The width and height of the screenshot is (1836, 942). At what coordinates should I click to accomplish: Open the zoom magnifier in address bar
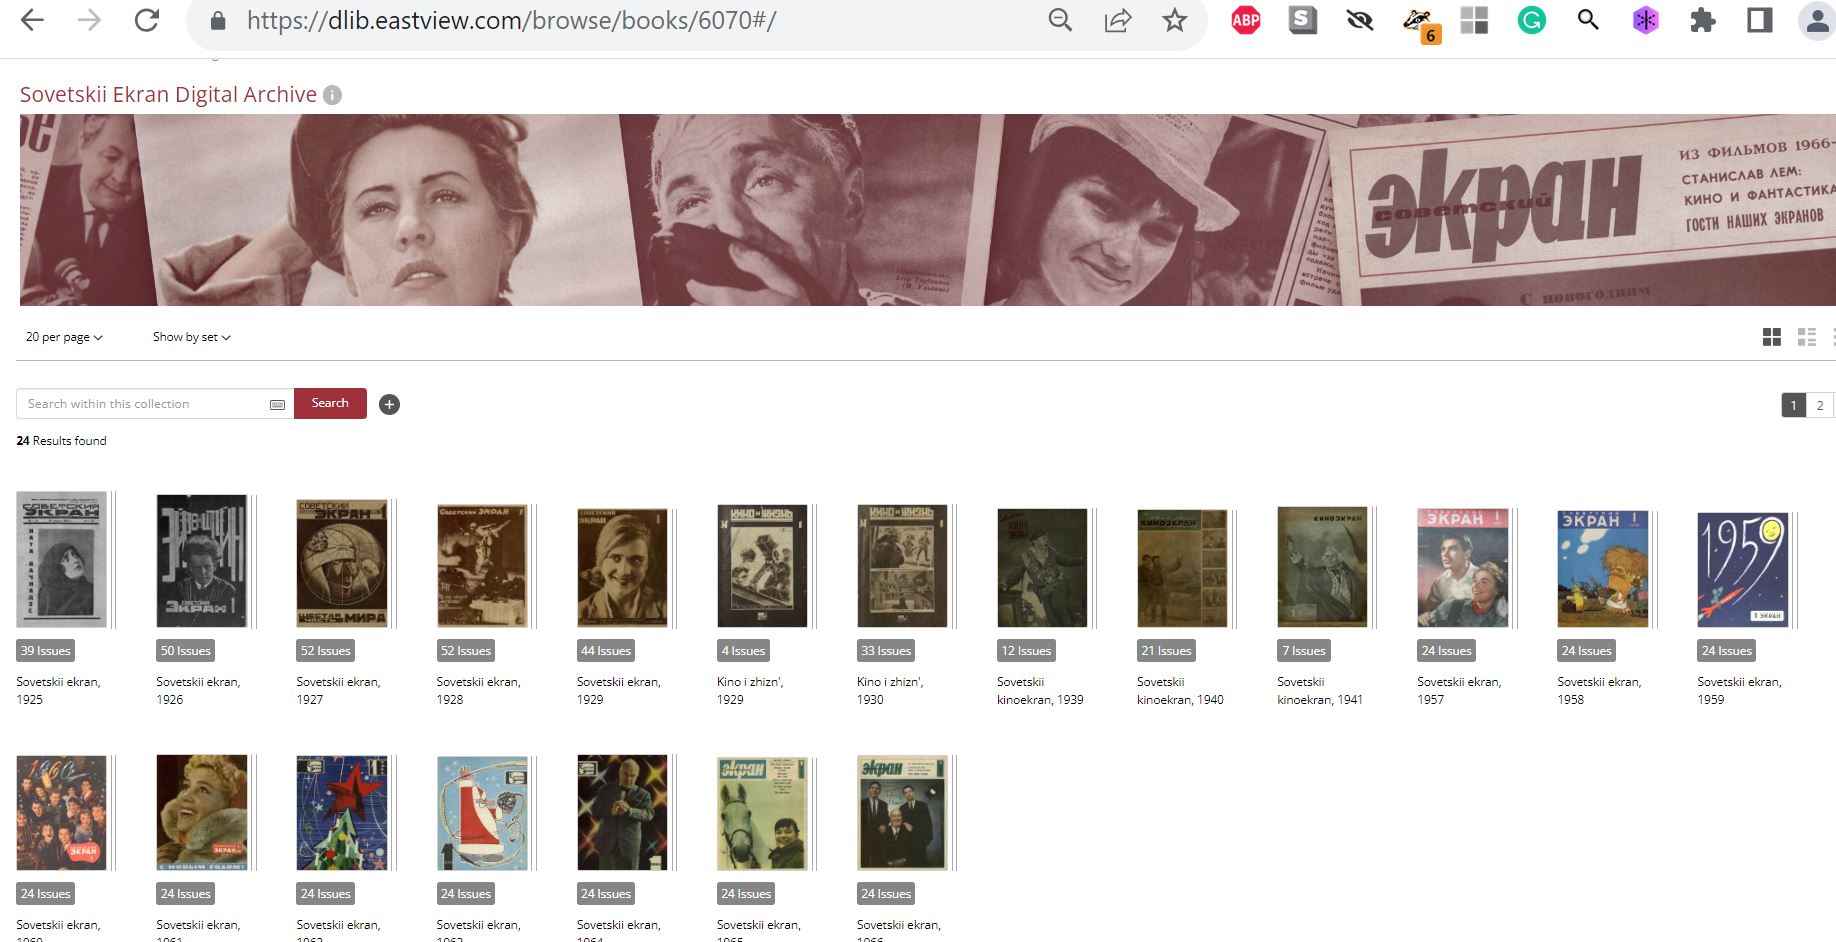tap(1060, 20)
